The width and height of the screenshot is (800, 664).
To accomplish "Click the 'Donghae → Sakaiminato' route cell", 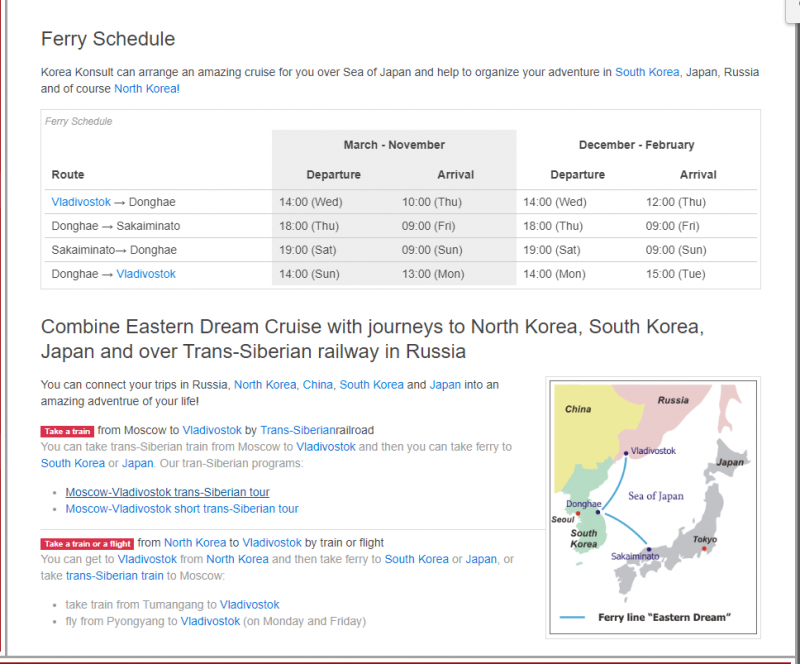I will click(x=116, y=226).
